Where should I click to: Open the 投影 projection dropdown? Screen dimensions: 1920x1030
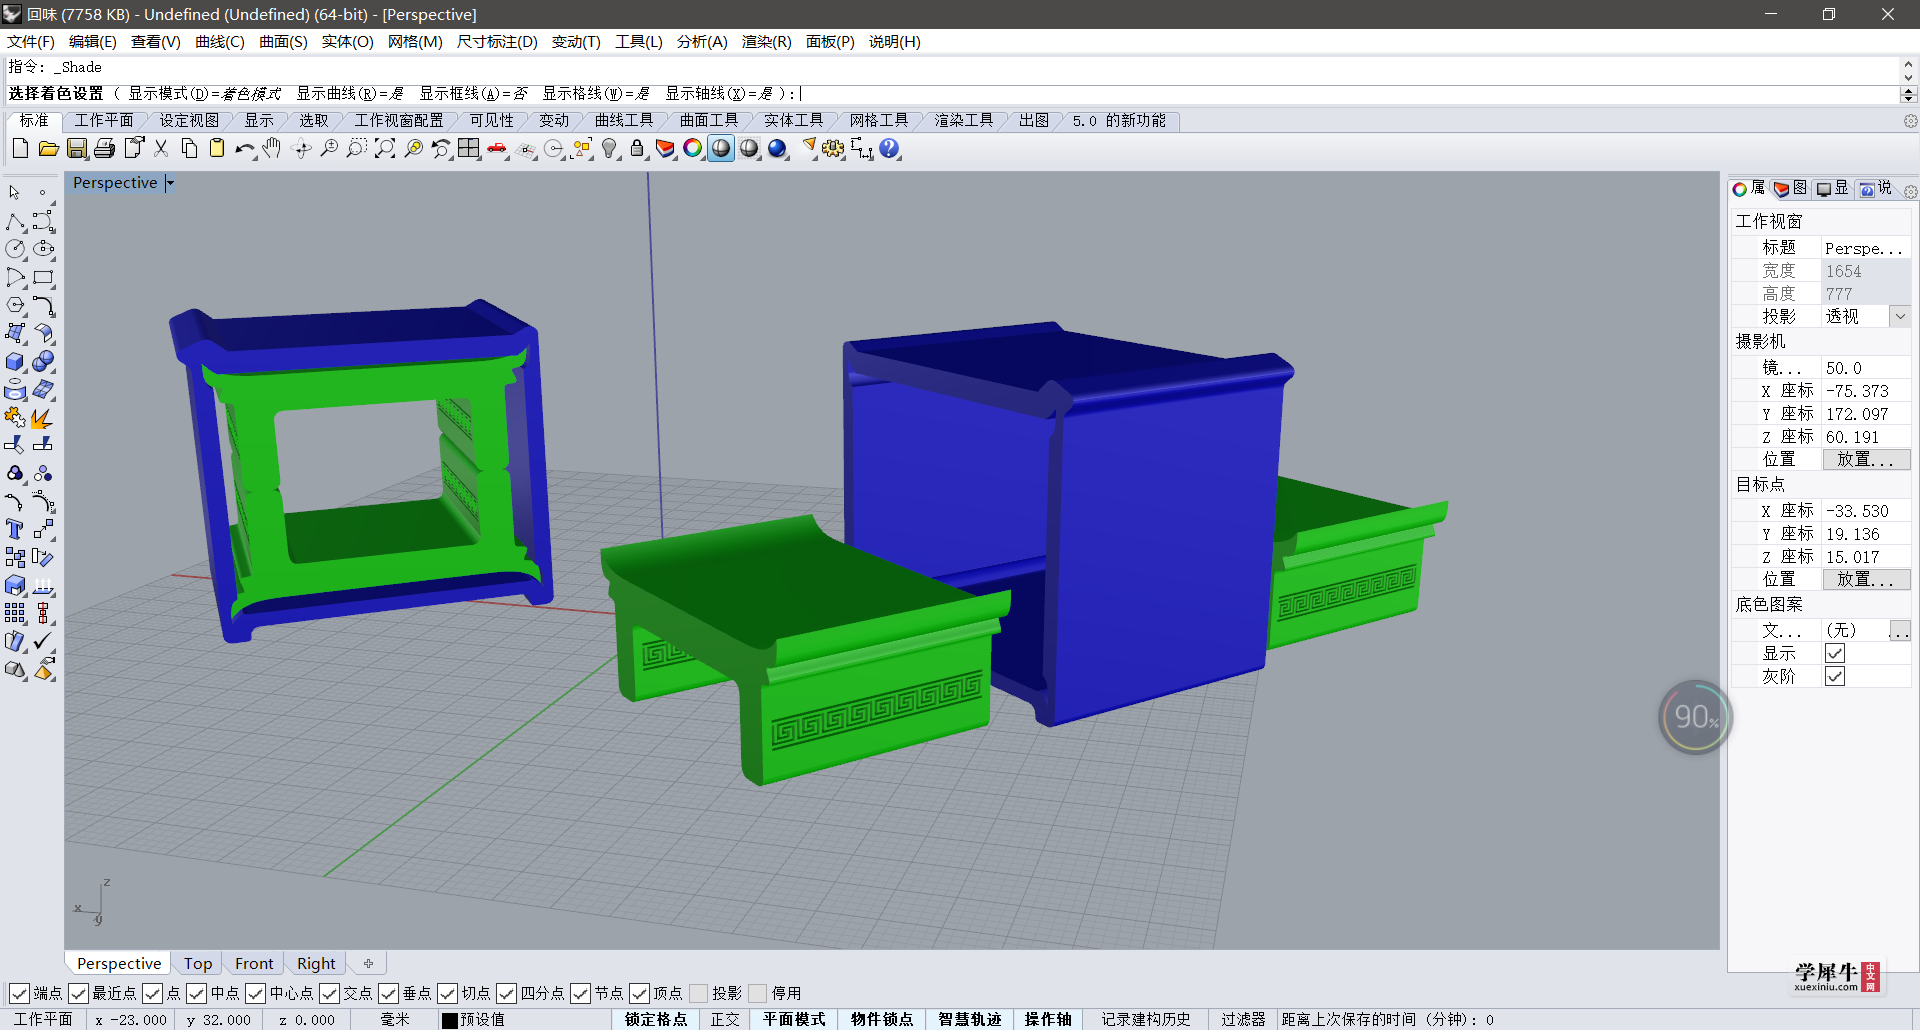click(x=1900, y=316)
